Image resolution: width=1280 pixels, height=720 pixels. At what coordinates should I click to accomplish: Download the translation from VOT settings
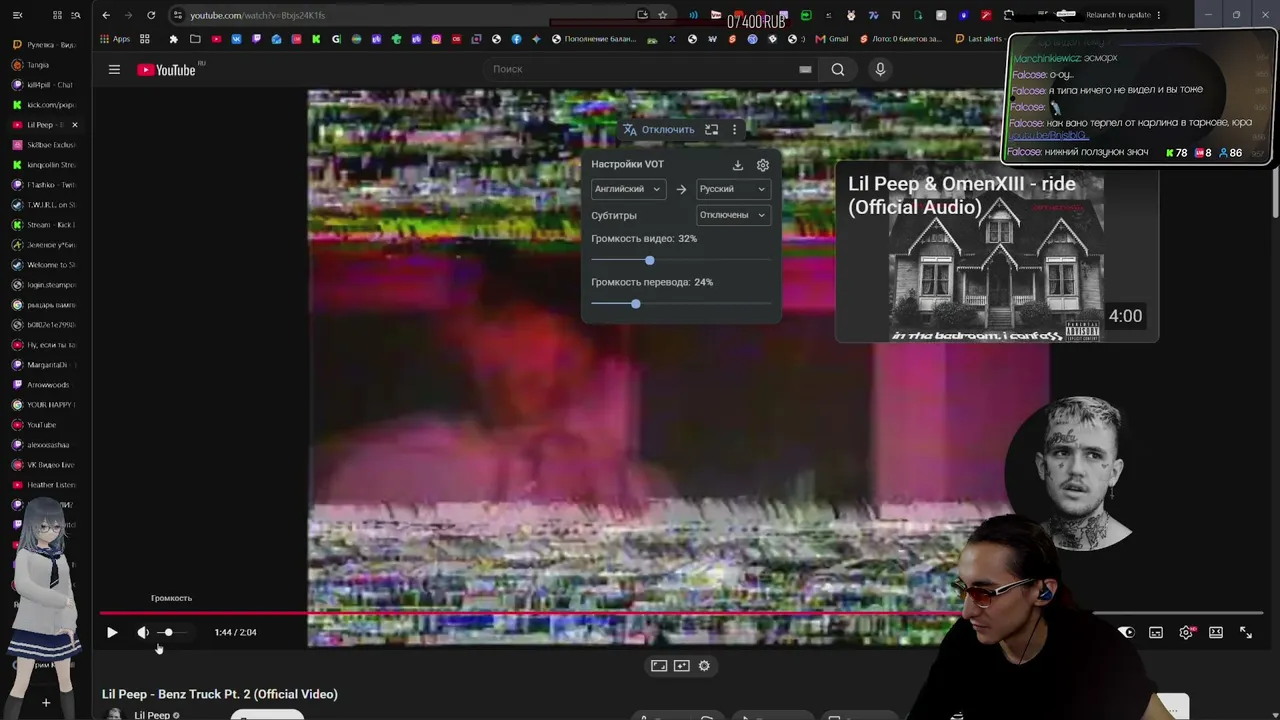click(738, 165)
